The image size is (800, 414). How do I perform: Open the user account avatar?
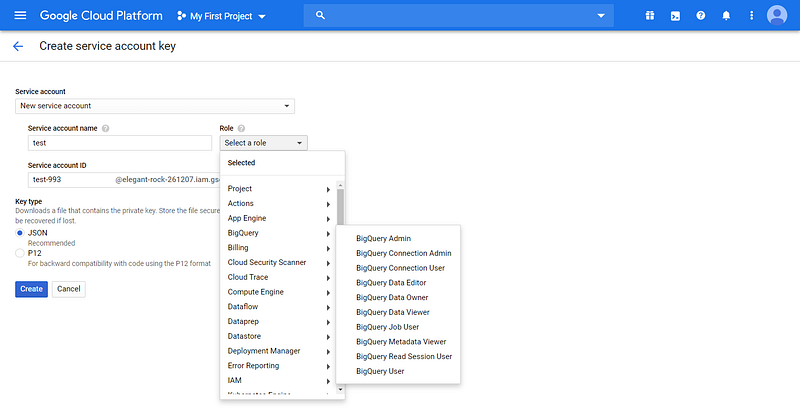pos(777,15)
